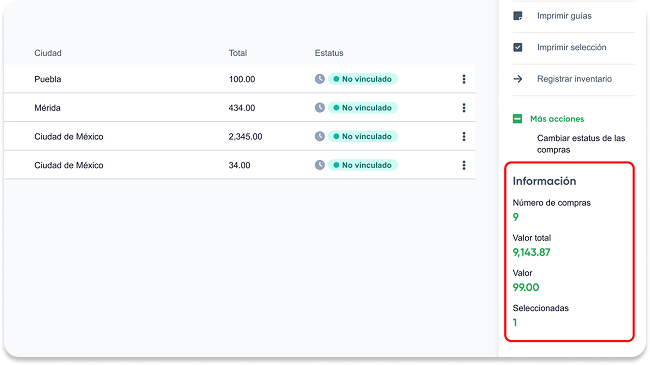Open the three-dot menu for Puebla row
The image size is (650, 365).
coord(464,79)
